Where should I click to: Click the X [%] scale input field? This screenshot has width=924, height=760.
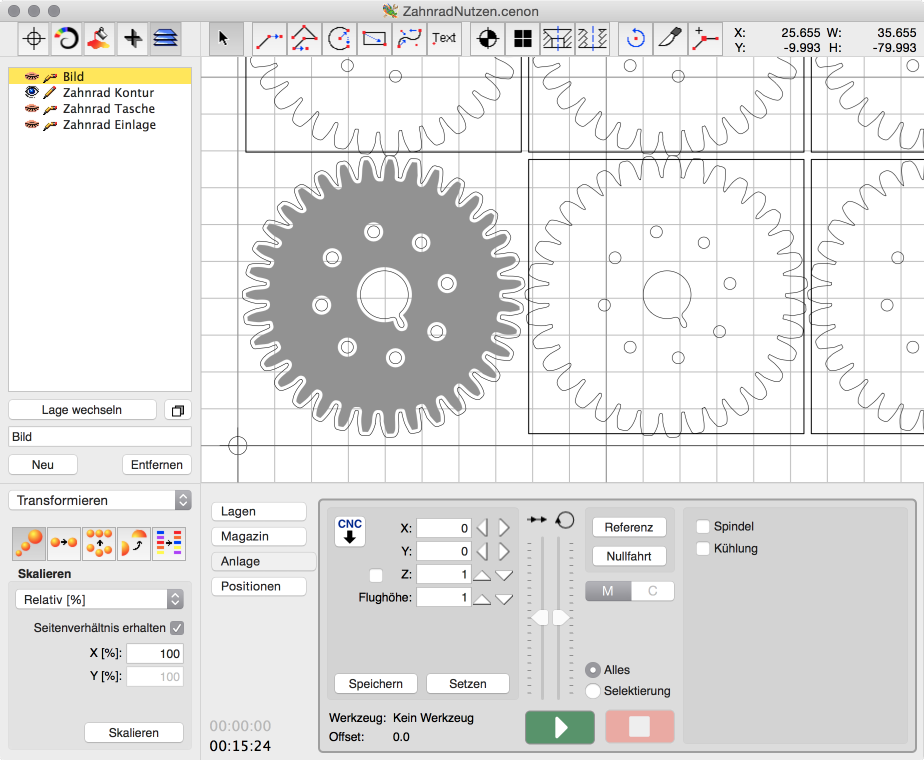154,654
